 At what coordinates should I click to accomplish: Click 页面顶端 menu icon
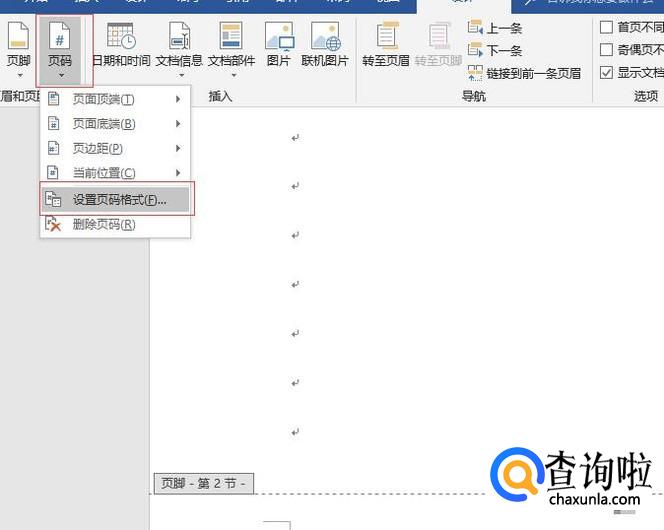coord(53,99)
